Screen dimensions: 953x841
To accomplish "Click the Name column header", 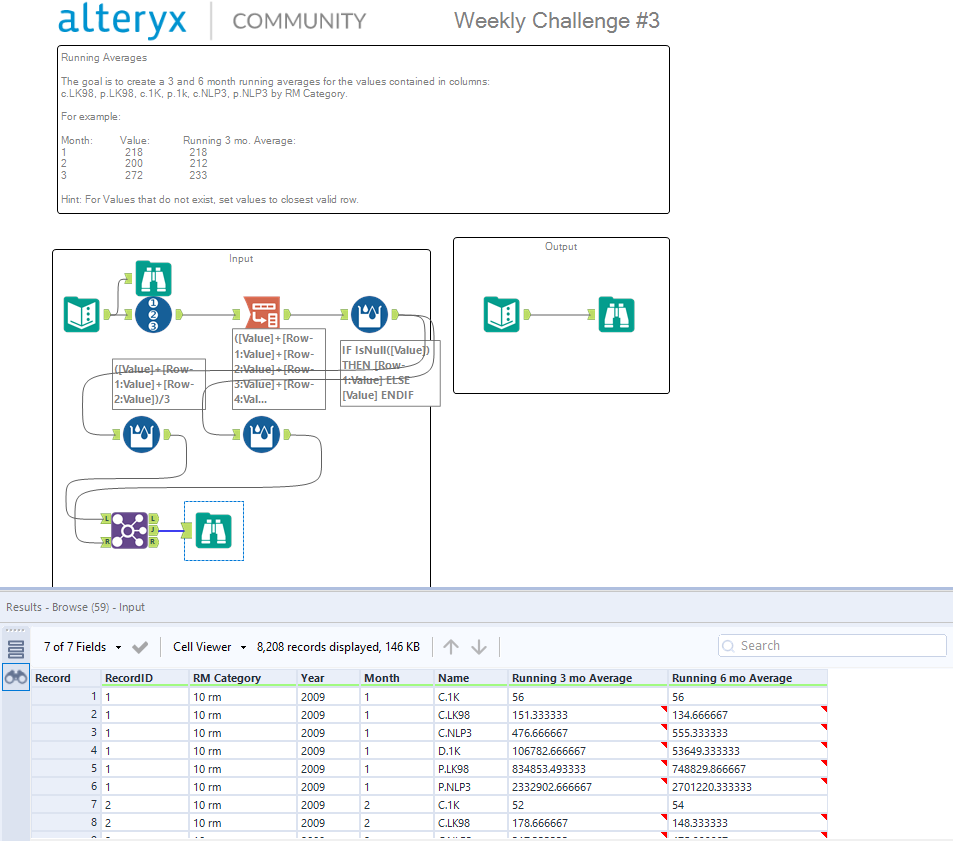I will click(x=471, y=678).
